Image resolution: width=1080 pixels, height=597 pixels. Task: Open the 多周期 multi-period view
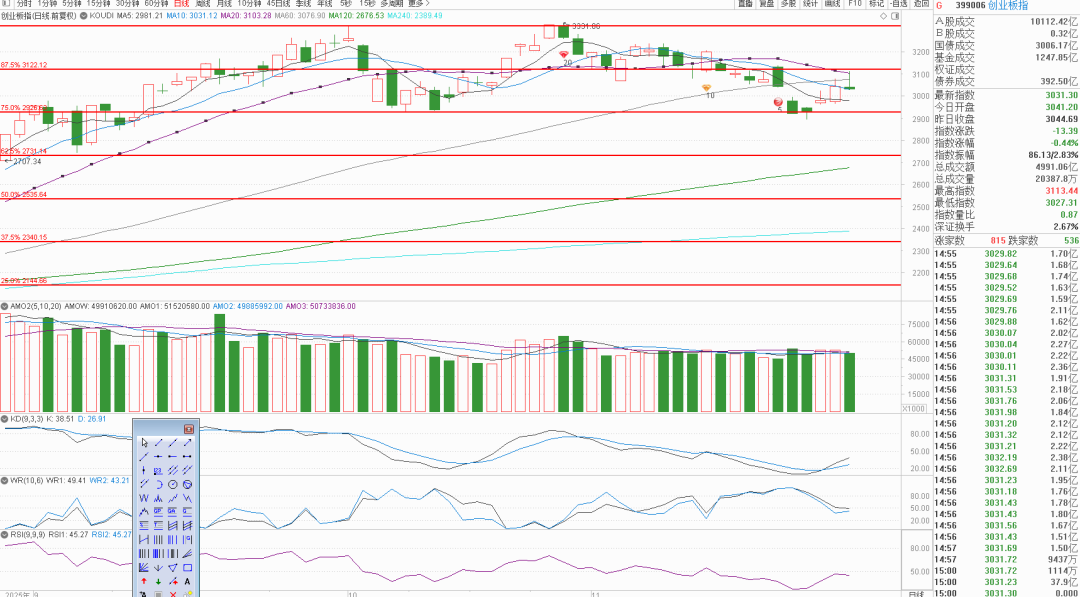point(391,3)
